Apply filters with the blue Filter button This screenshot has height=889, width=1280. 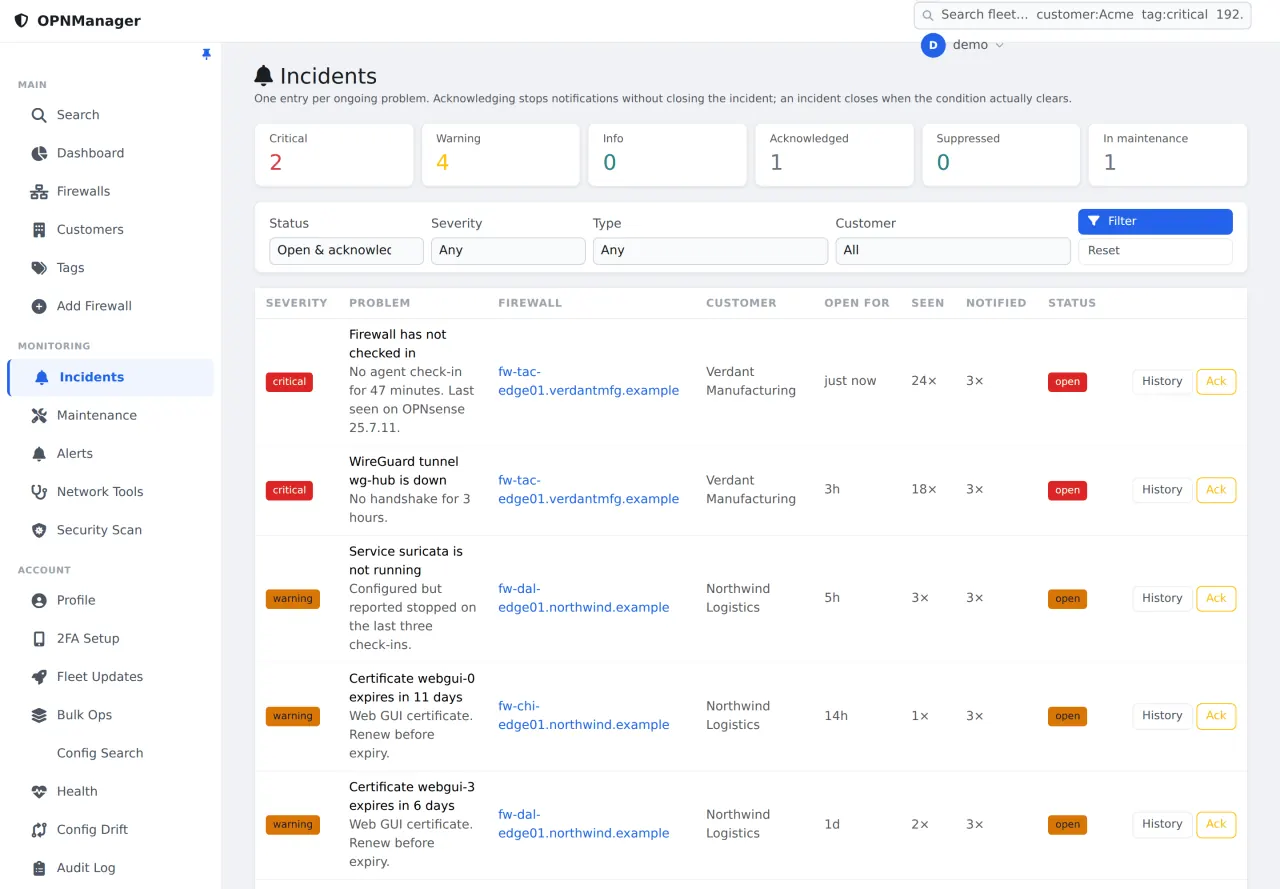click(x=1155, y=221)
